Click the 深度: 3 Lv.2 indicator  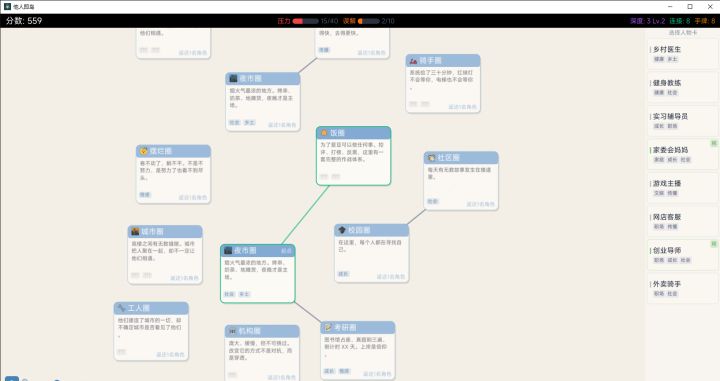(x=647, y=21)
